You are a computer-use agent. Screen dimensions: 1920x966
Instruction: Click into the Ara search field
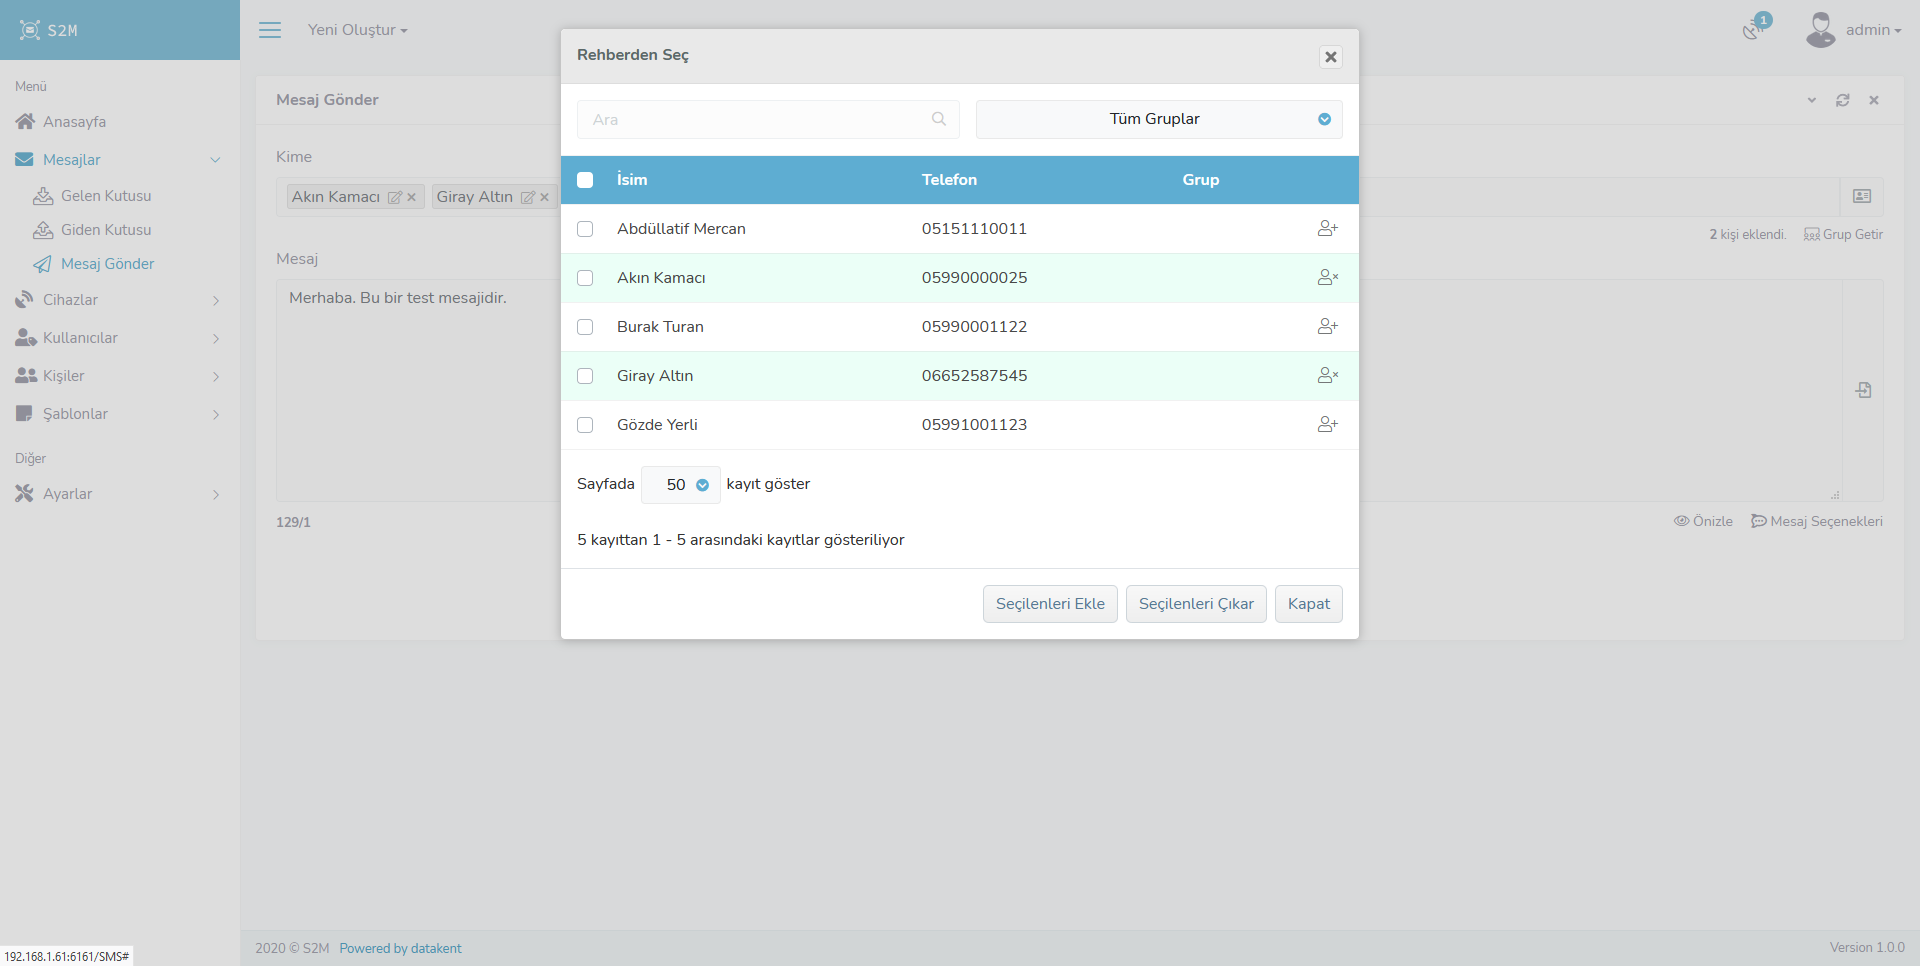[755, 119]
